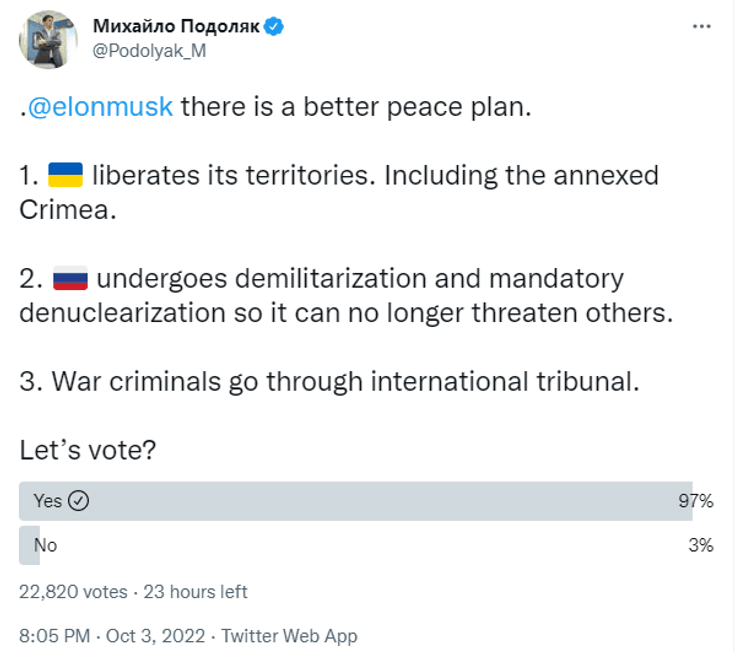This screenshot has height=653, width=740.
Task: Click the blue verified badge
Action: (x=274, y=27)
